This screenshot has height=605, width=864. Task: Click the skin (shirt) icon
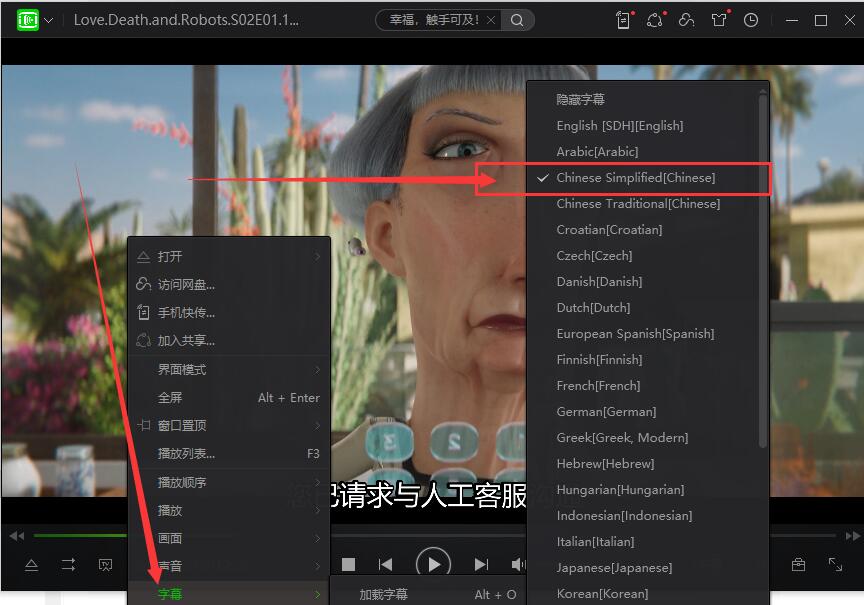pyautogui.click(x=719, y=20)
